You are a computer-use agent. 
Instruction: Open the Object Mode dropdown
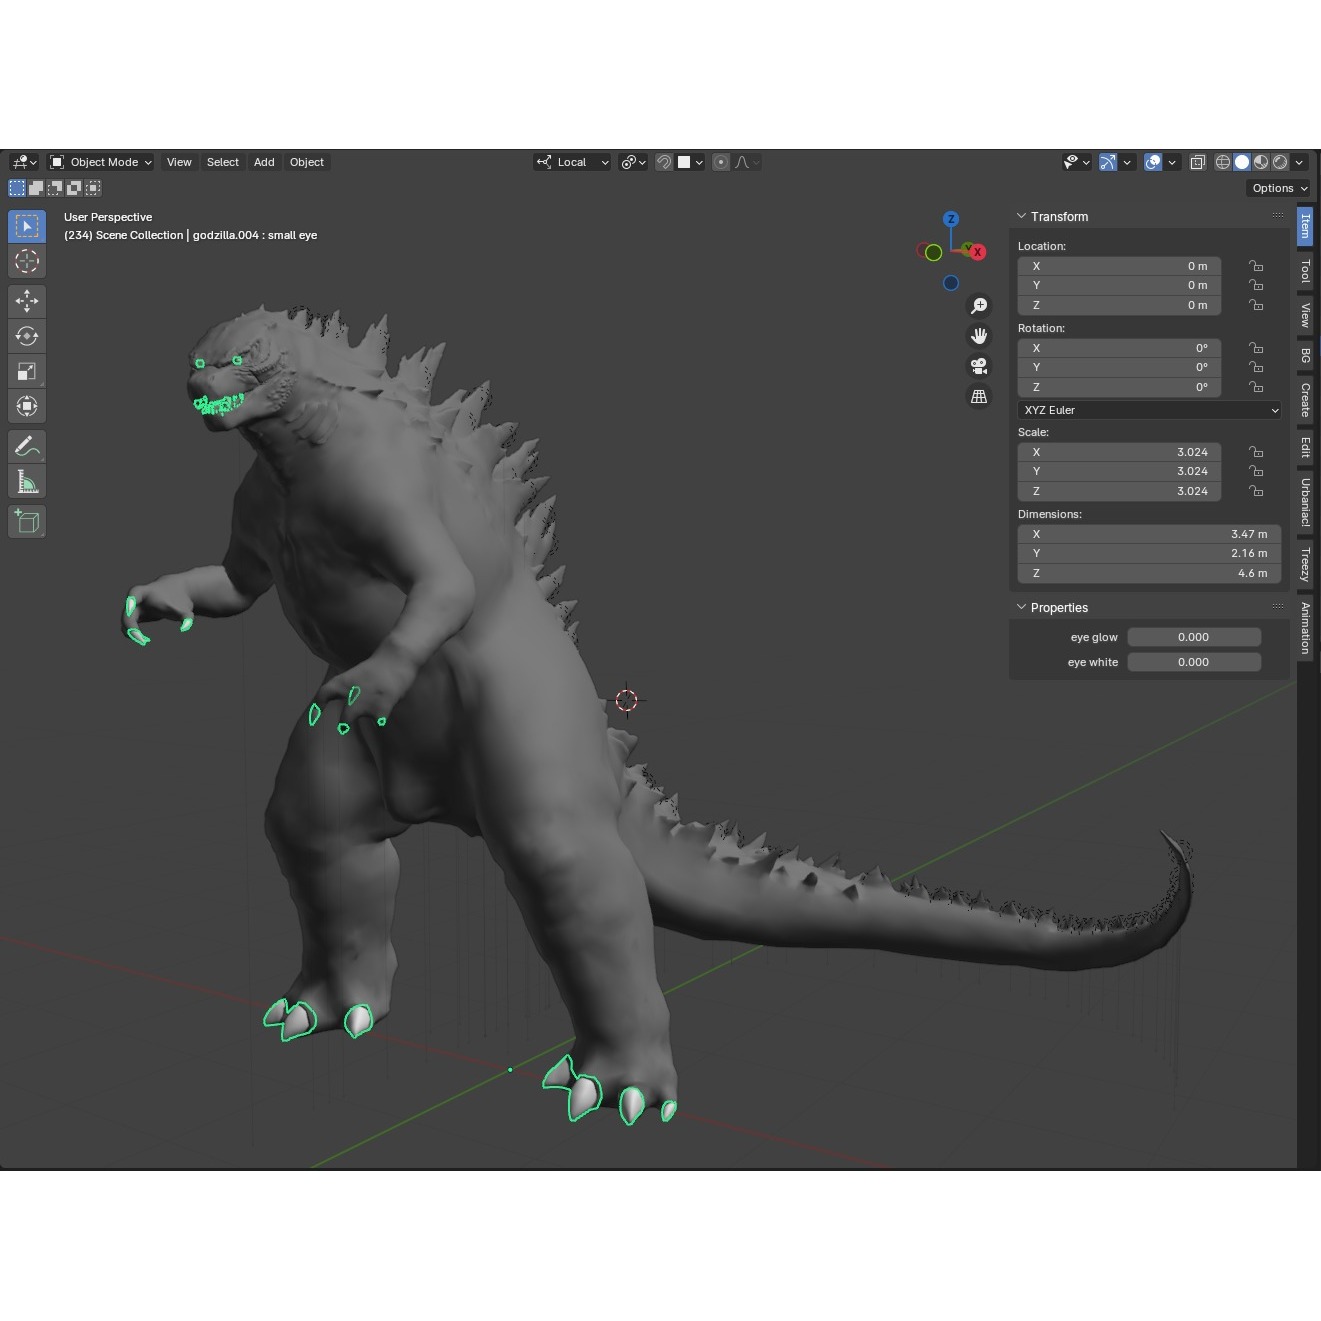click(x=101, y=162)
